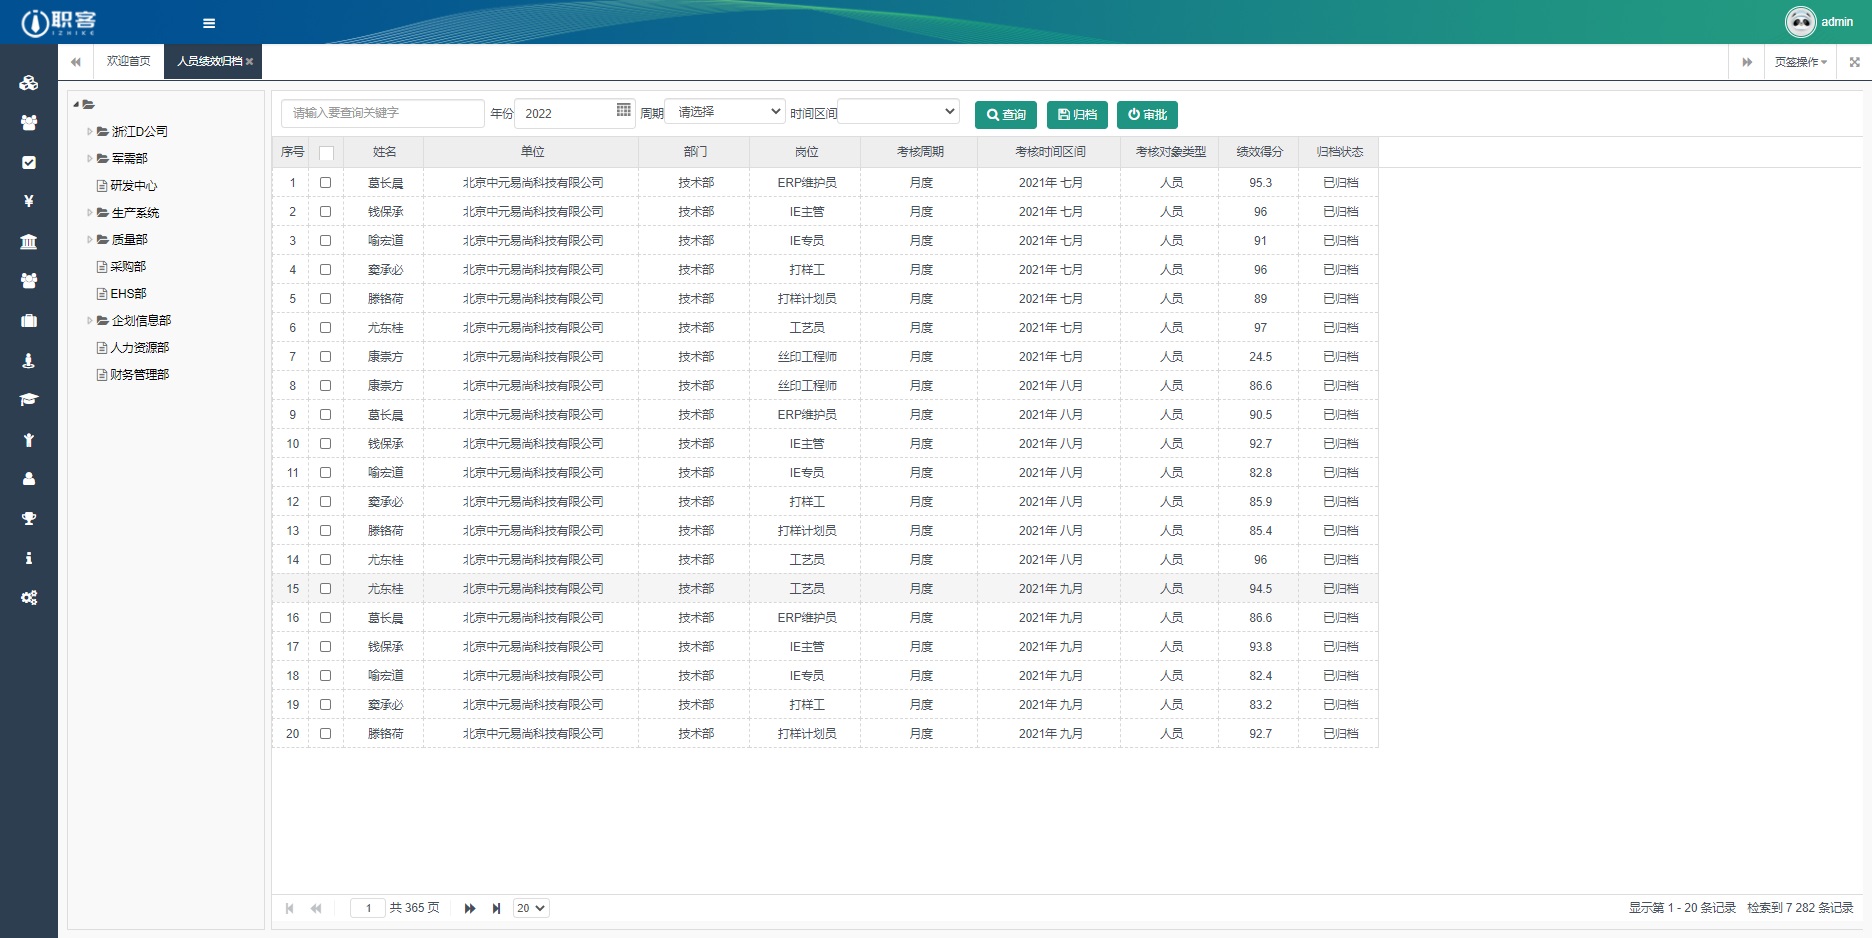
Task: Open the street-view person icon in sidebar
Action: 29,360
